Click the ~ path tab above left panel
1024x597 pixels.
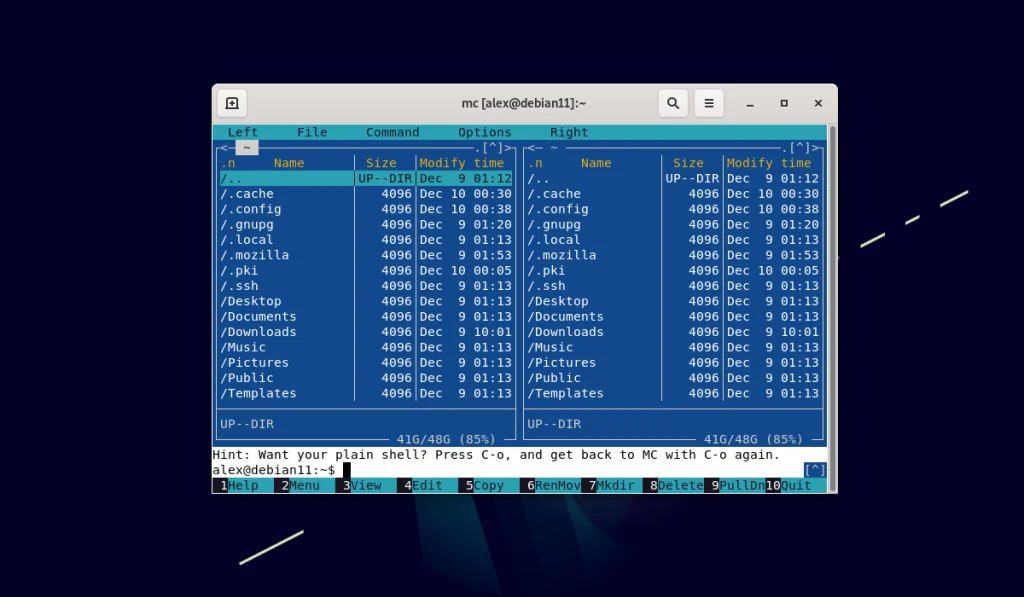(246, 147)
